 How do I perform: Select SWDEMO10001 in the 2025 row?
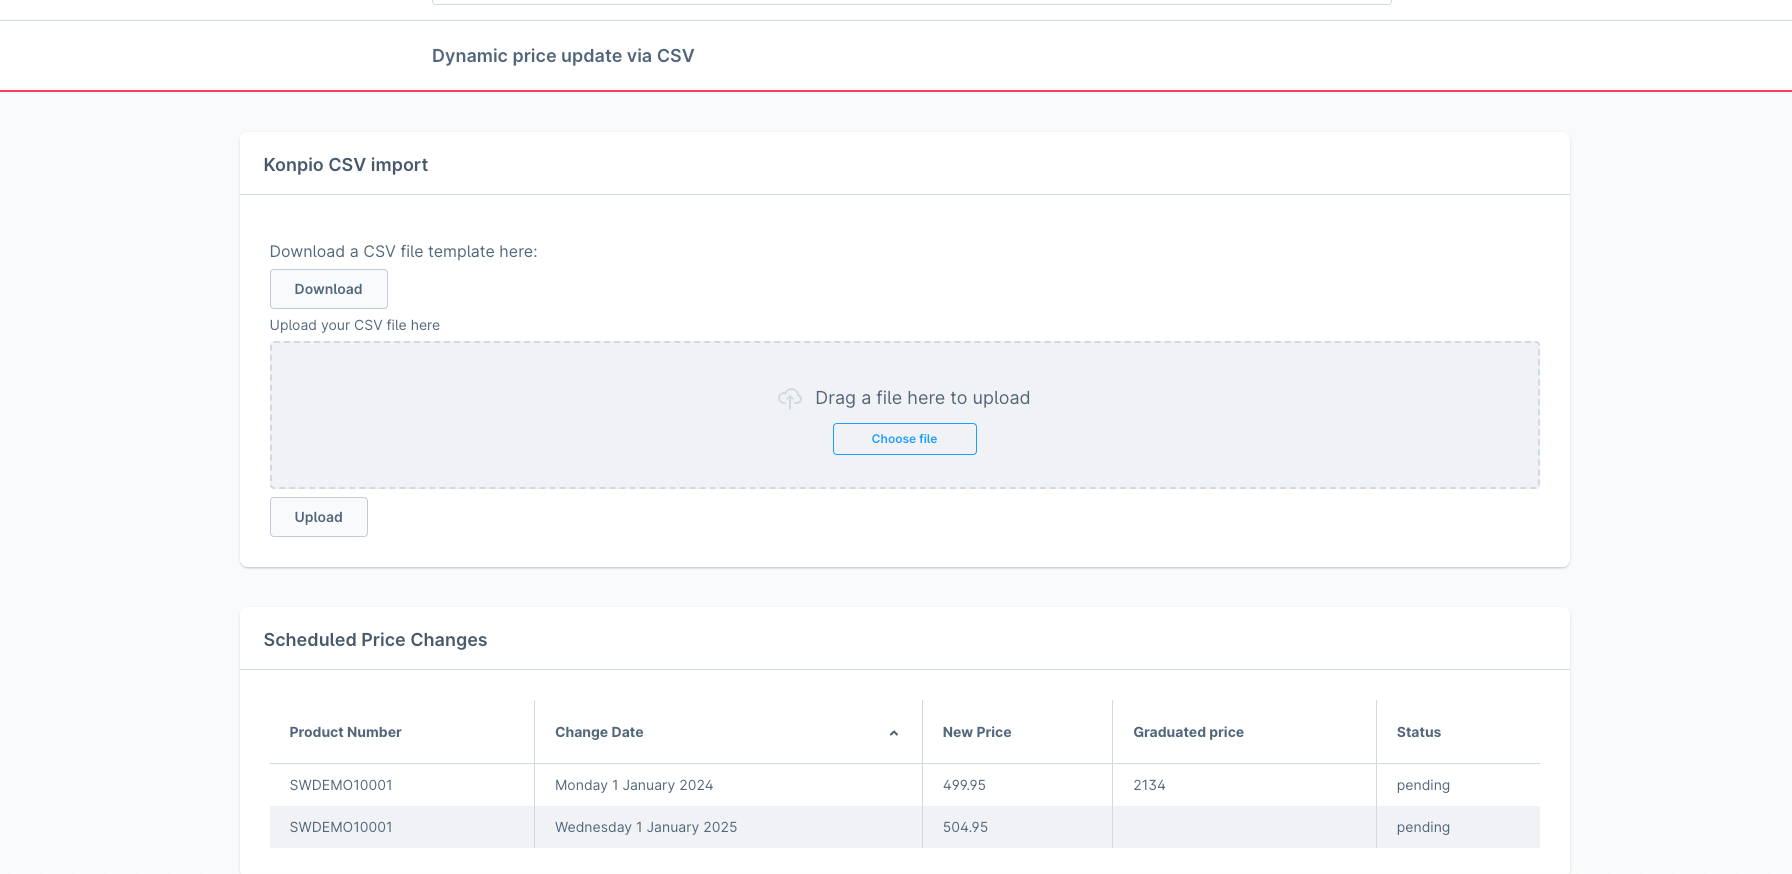[x=341, y=827]
